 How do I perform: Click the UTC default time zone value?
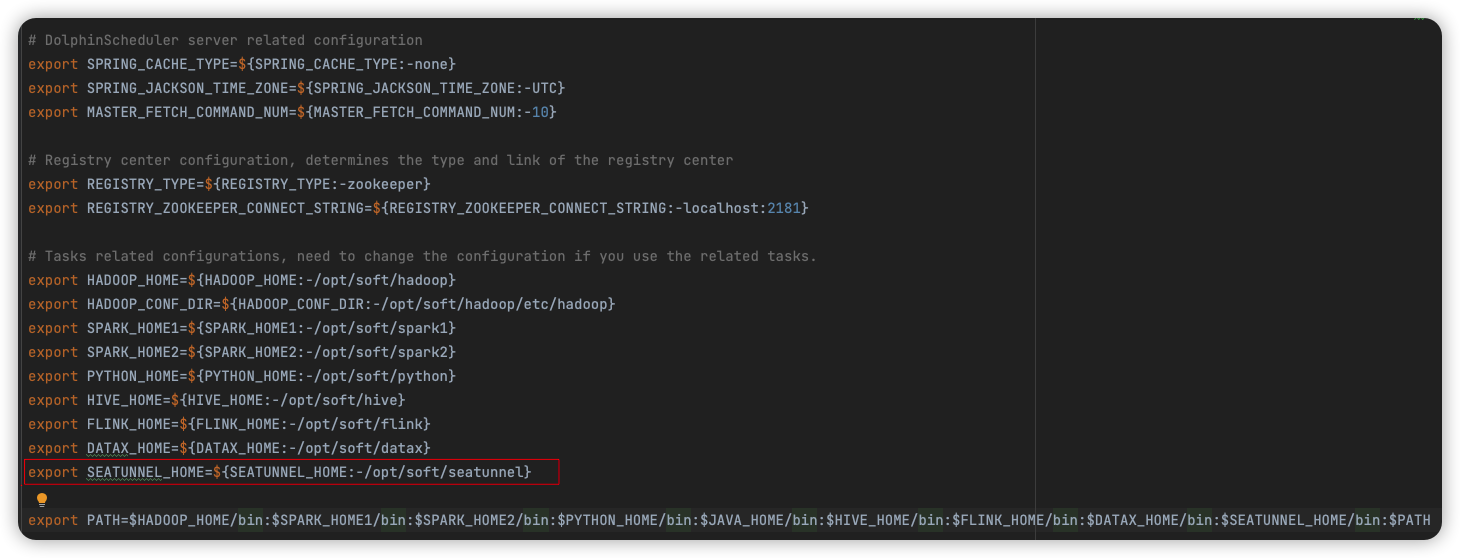pyautogui.click(x=552, y=88)
